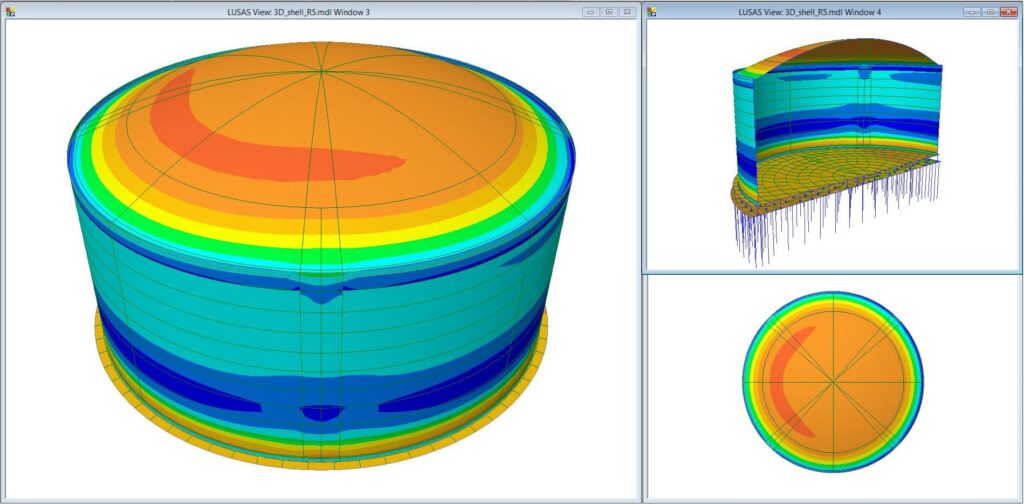The width and height of the screenshot is (1024, 504).
Task: Select the Window 4 title bar text
Action: tap(808, 12)
